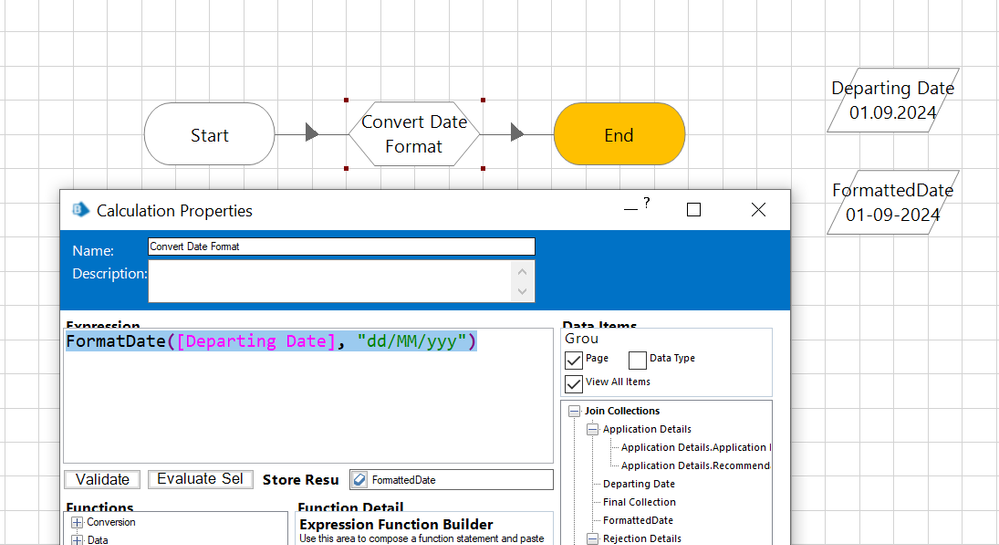The width and height of the screenshot is (999, 545).
Task: Click the help question mark in title bar
Action: tap(647, 203)
